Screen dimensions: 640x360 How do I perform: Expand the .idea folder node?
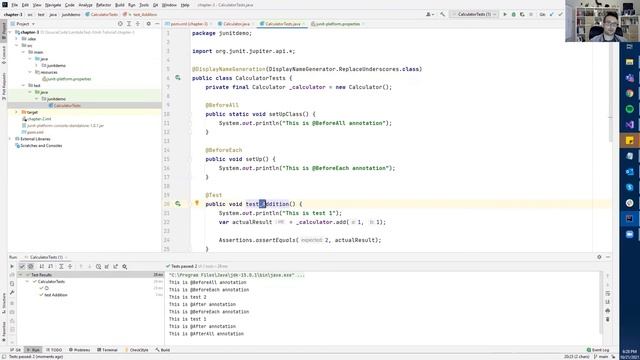pos(17,39)
